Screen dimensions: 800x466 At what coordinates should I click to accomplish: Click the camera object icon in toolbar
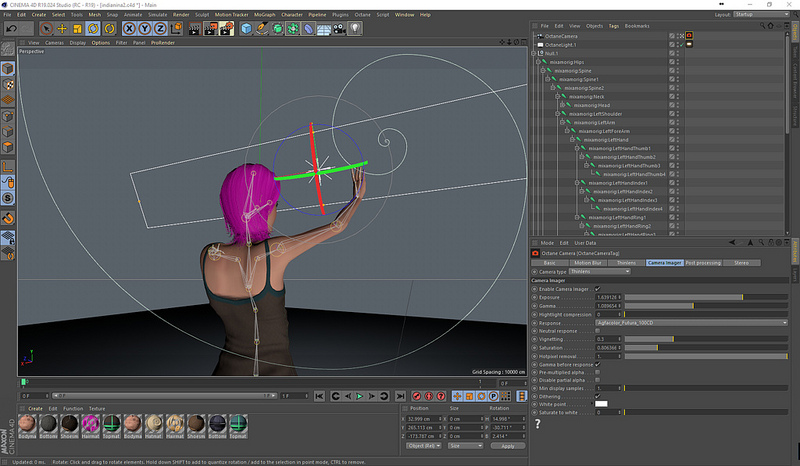tap(338, 29)
